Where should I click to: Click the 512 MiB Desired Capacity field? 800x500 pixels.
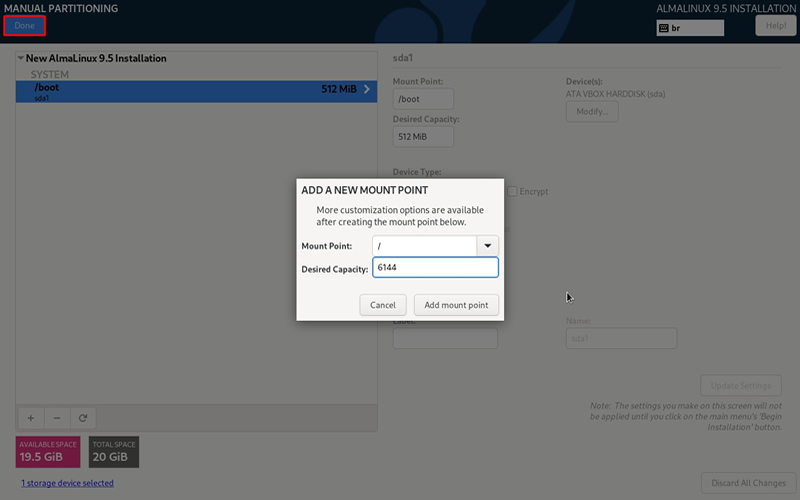(423, 137)
